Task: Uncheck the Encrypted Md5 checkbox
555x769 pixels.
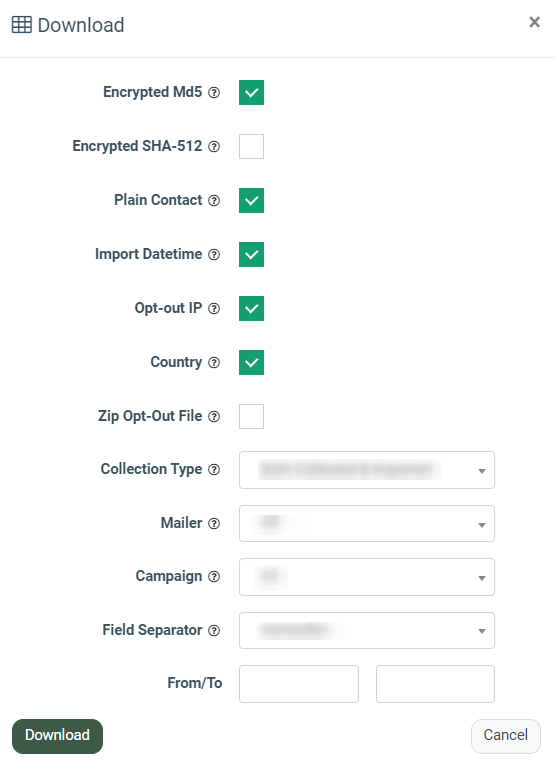Action: pyautogui.click(x=252, y=93)
